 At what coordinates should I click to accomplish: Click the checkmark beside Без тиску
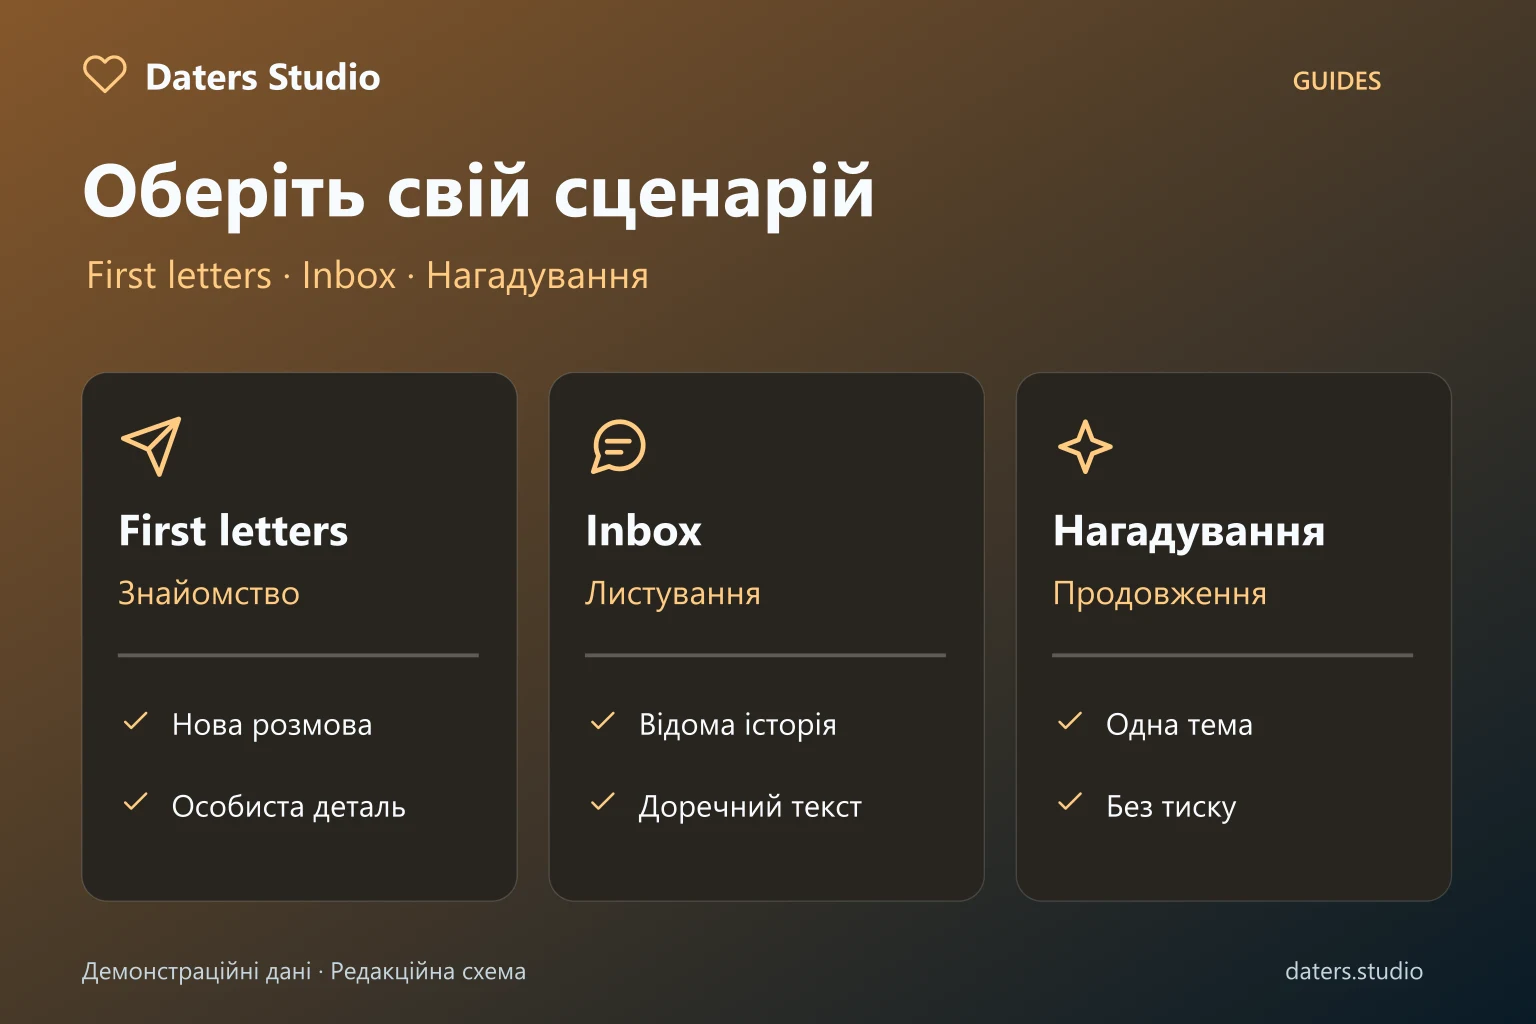point(1069,803)
